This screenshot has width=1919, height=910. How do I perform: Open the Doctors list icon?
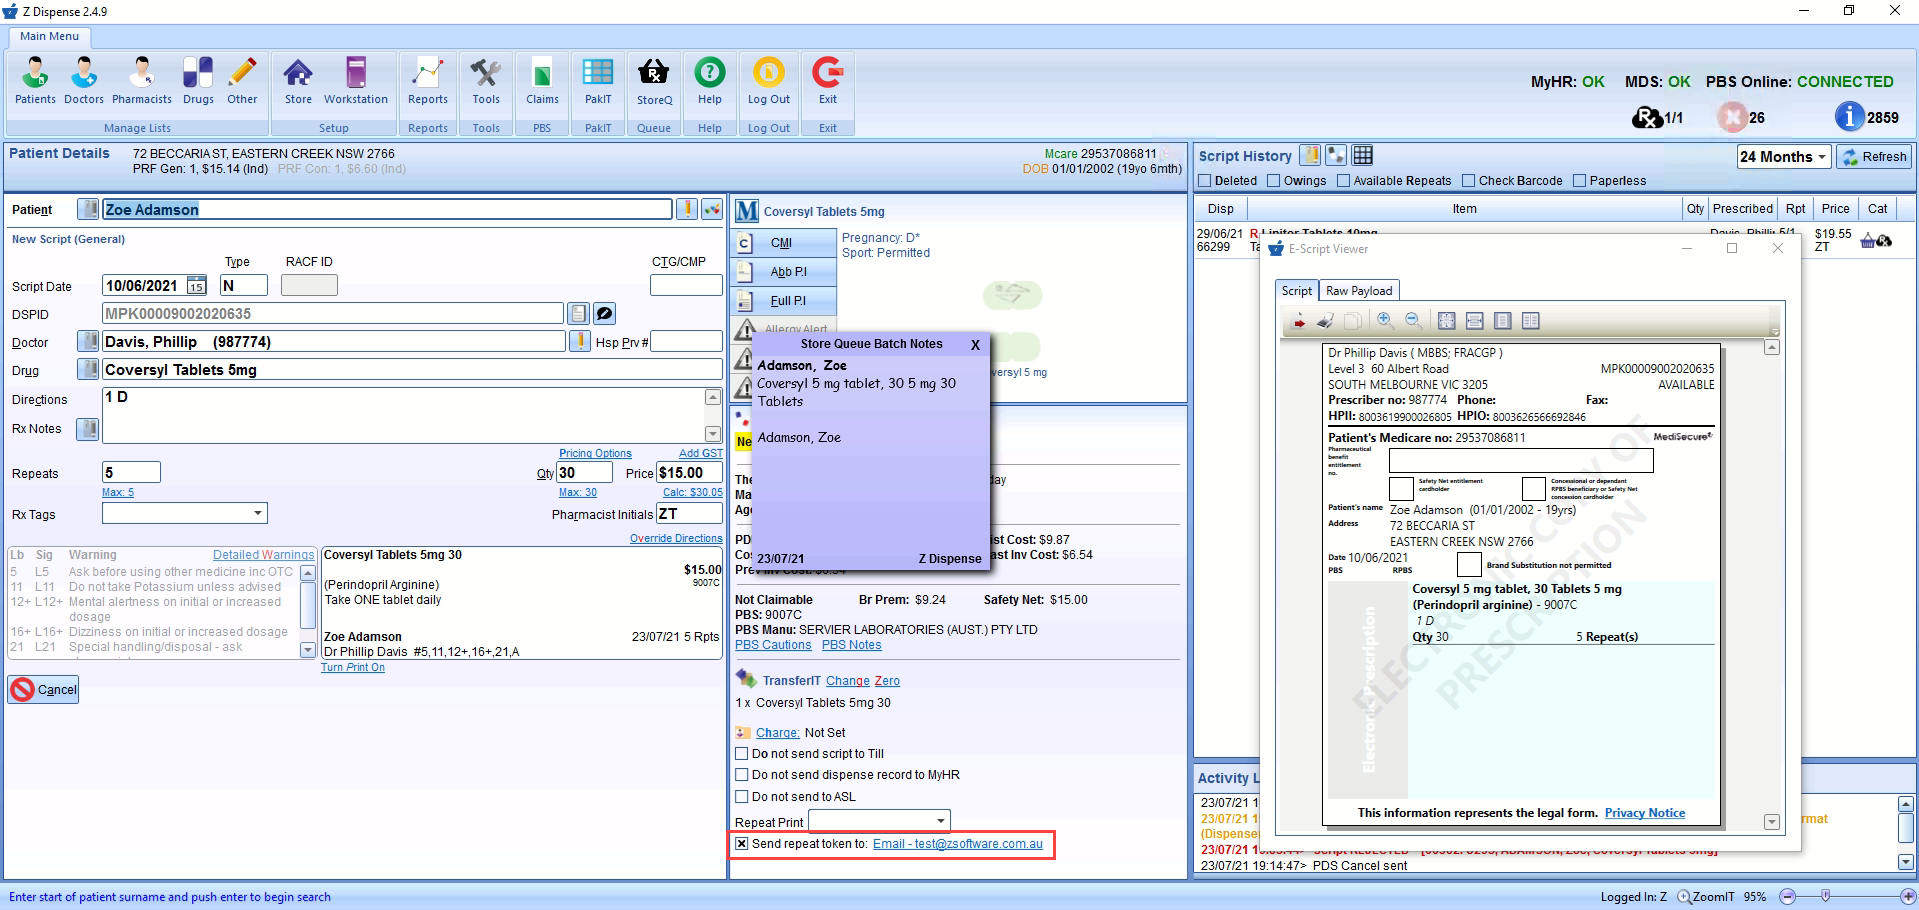click(x=84, y=80)
